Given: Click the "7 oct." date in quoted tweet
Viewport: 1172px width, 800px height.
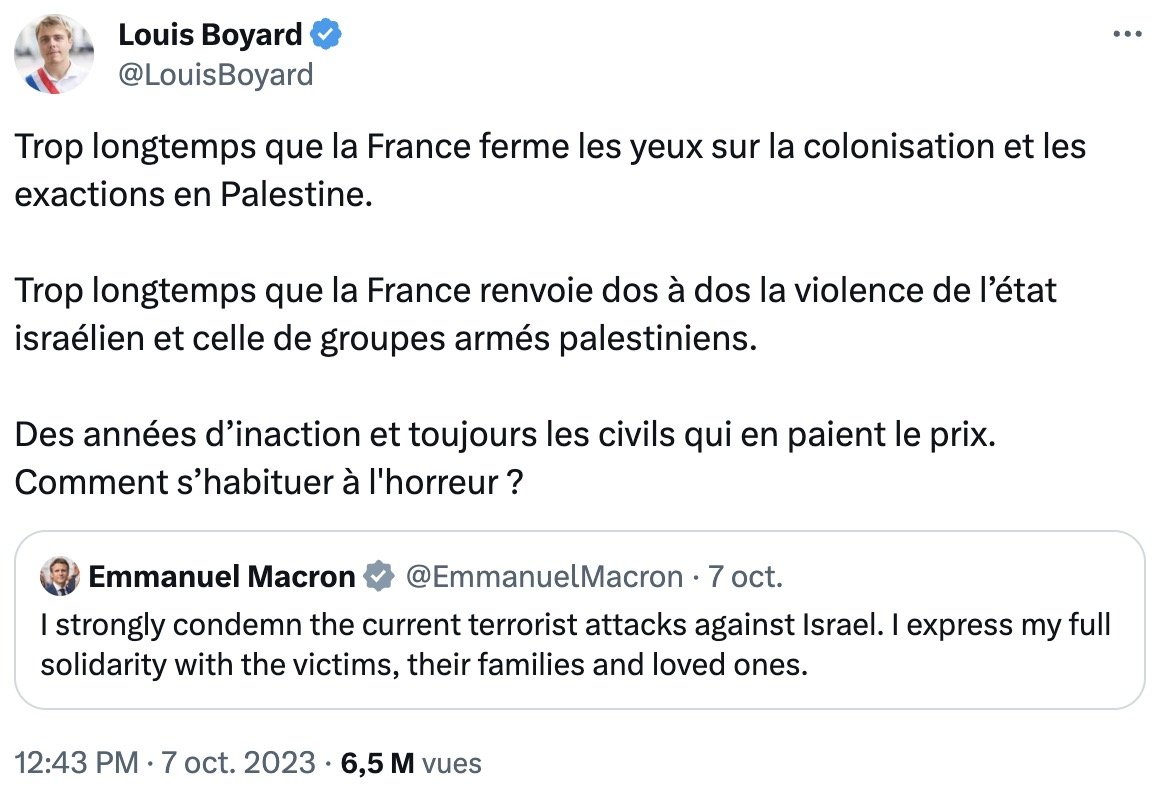Looking at the screenshot, I should 745,577.
